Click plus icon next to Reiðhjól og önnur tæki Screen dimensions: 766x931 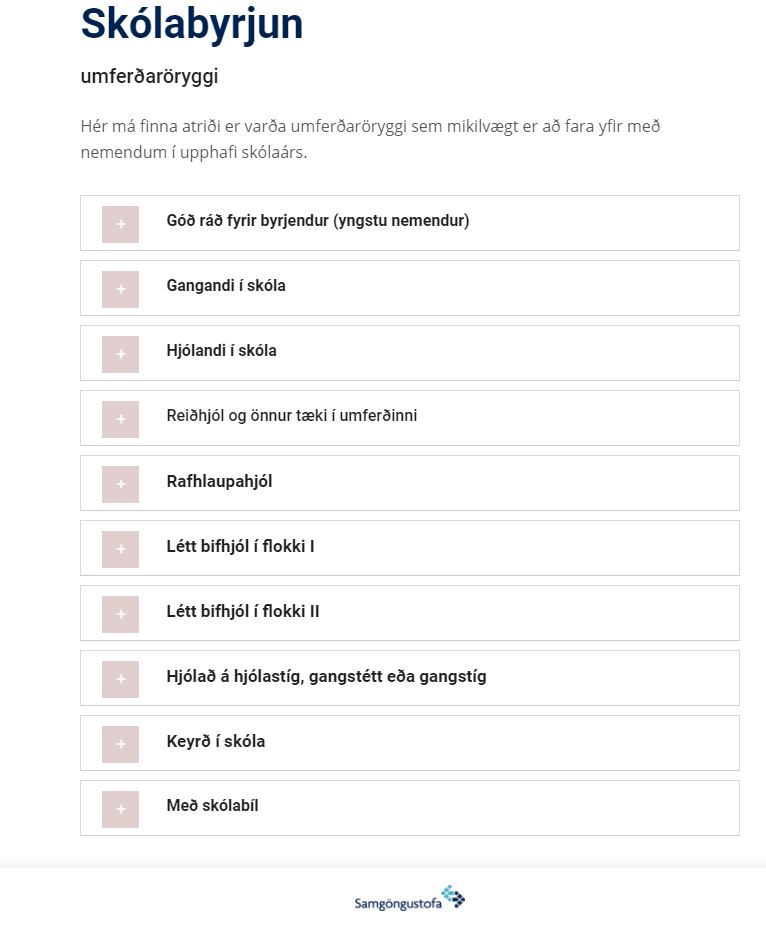pyautogui.click(x=121, y=419)
